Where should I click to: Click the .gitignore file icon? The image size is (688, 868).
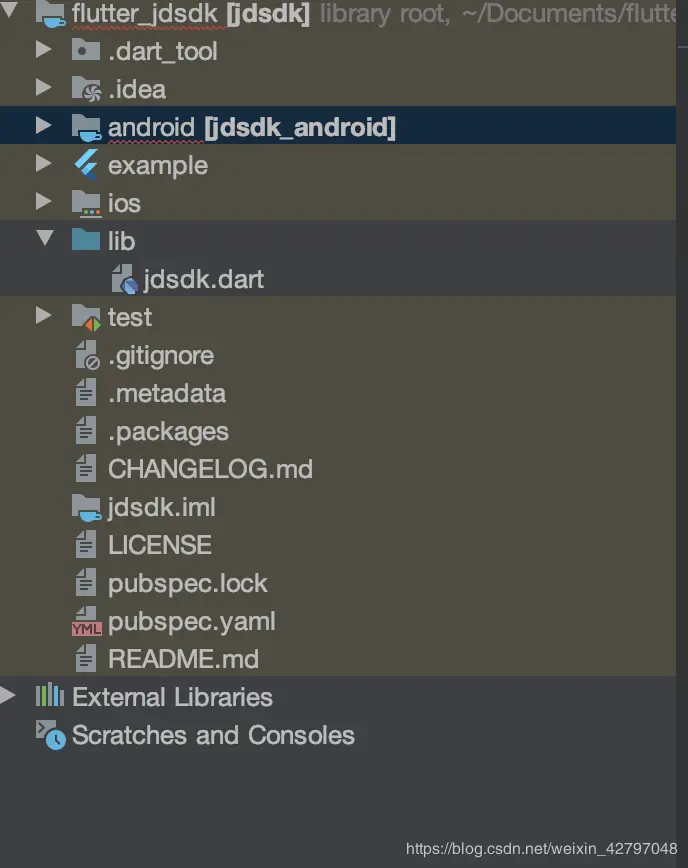click(87, 356)
